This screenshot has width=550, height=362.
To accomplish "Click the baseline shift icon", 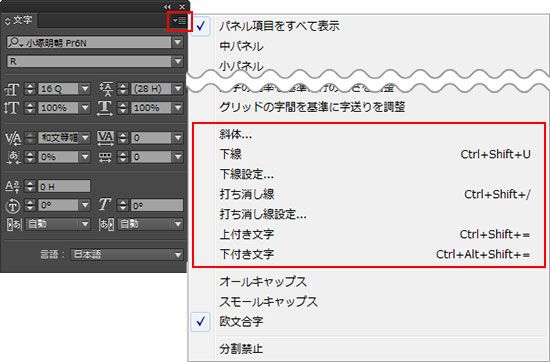I will (x=13, y=186).
